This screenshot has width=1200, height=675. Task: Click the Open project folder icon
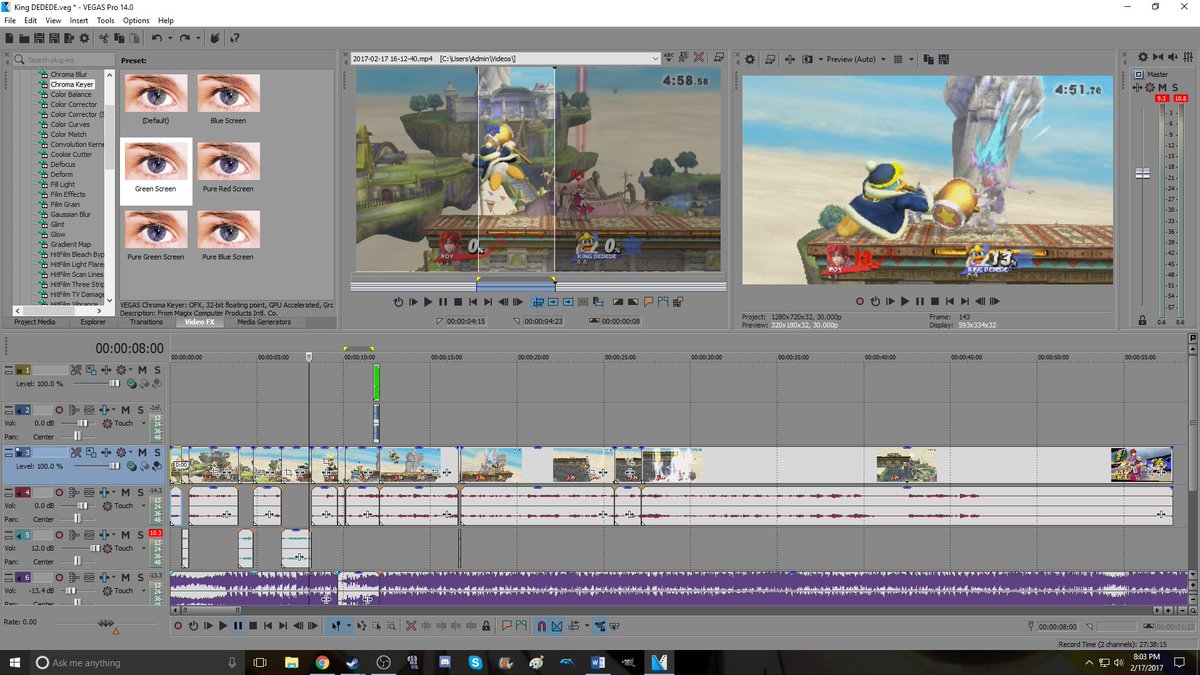[x=24, y=38]
